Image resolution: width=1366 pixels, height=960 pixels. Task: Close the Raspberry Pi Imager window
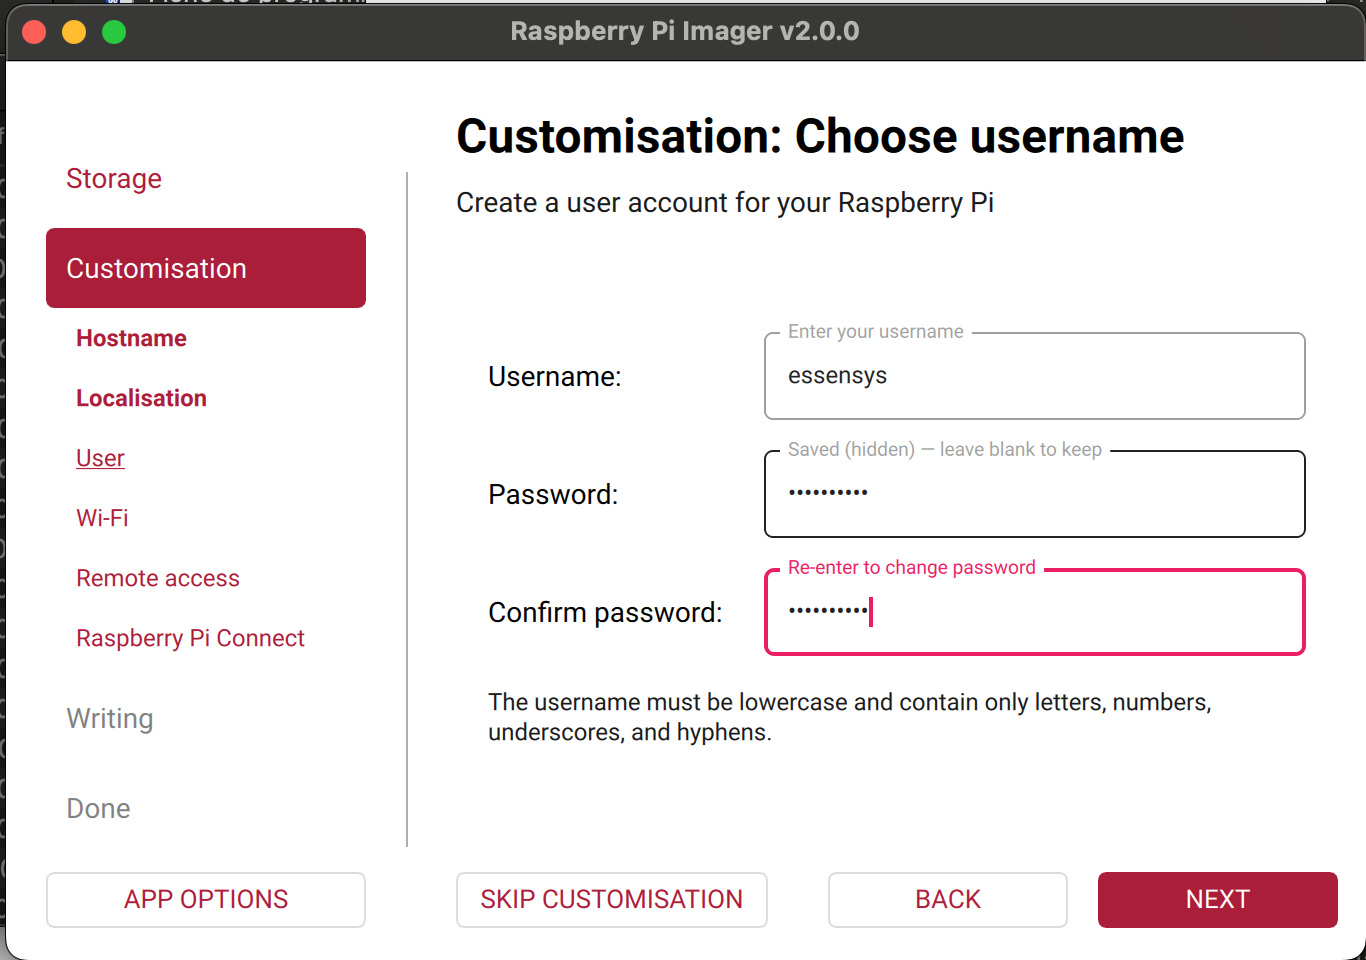pyautogui.click(x=34, y=32)
